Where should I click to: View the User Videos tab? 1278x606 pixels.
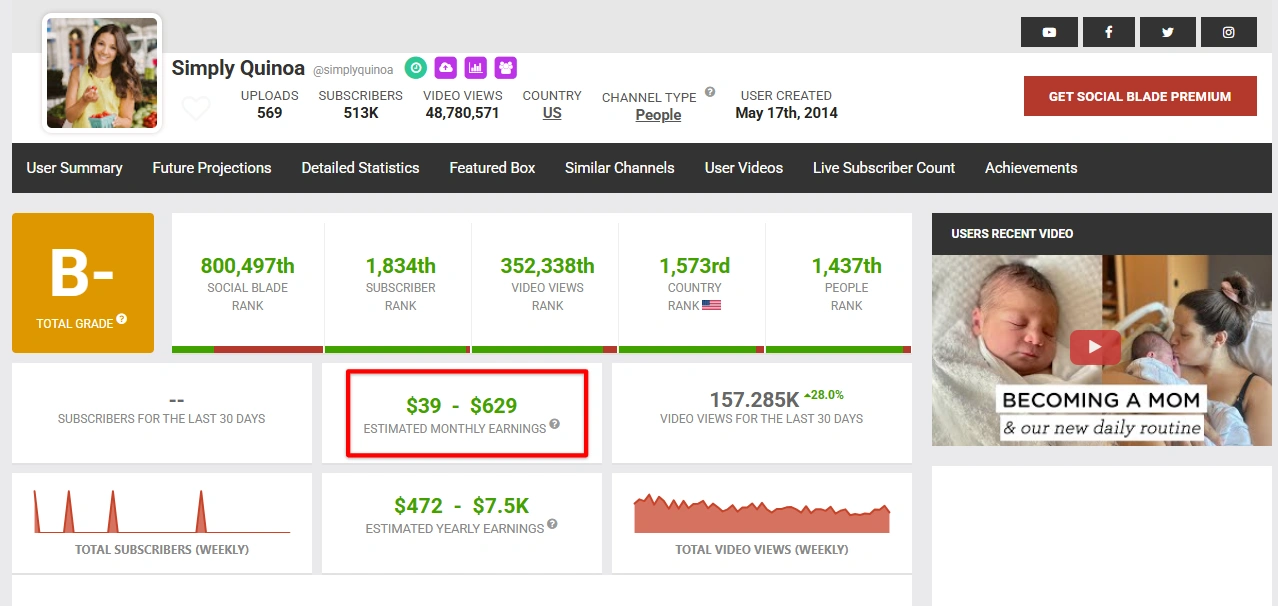pos(744,168)
